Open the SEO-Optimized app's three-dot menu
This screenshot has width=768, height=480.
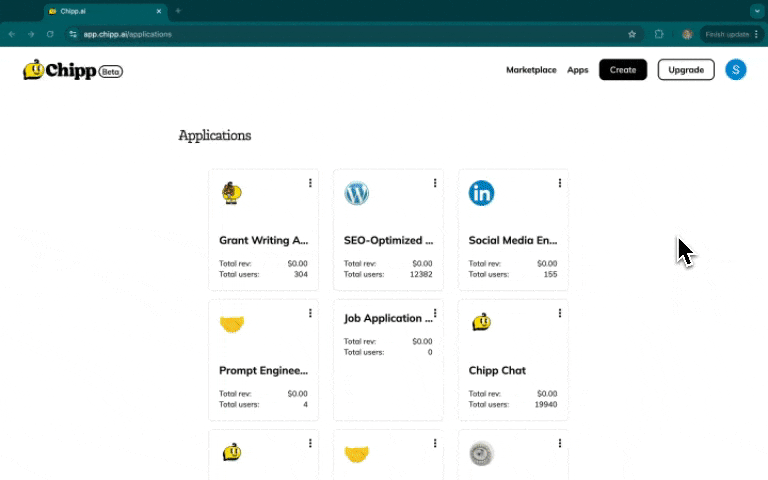[435, 183]
